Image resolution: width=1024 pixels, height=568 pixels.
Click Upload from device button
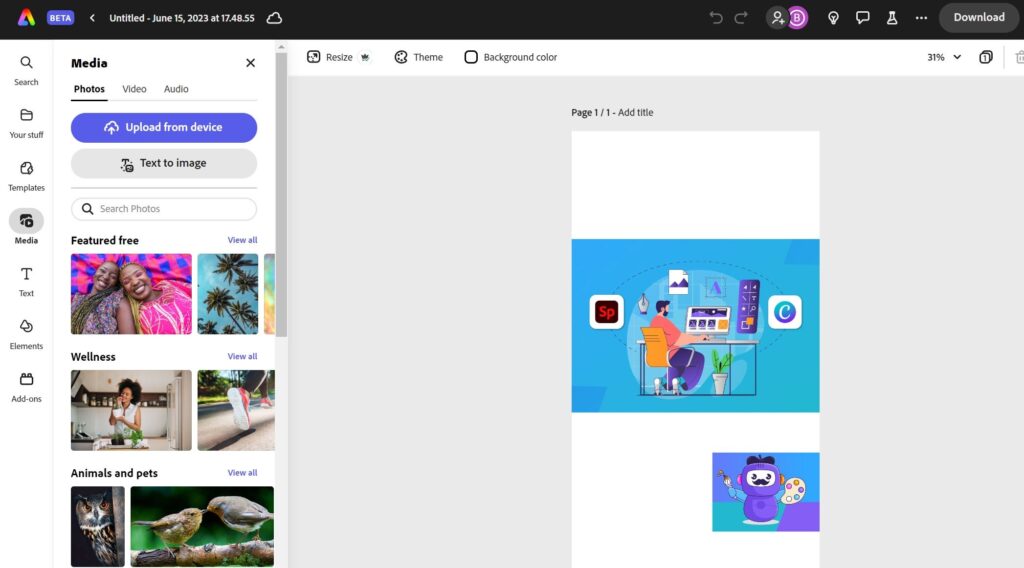[164, 127]
